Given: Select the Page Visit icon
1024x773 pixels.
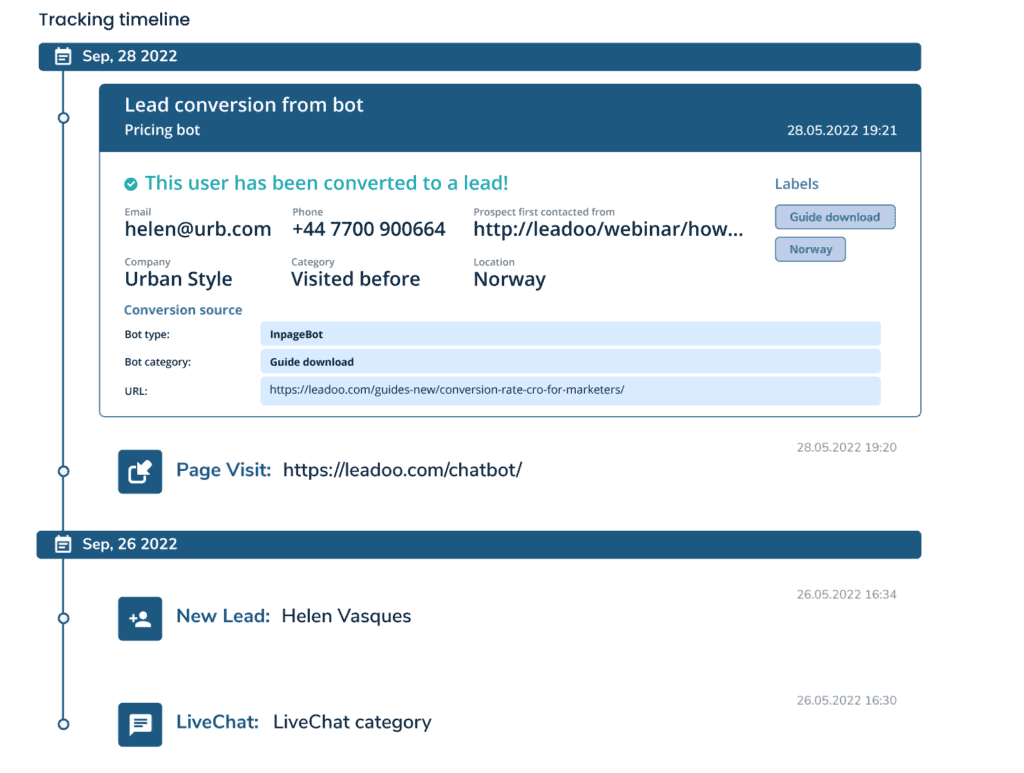Looking at the screenshot, I should pos(139,470).
